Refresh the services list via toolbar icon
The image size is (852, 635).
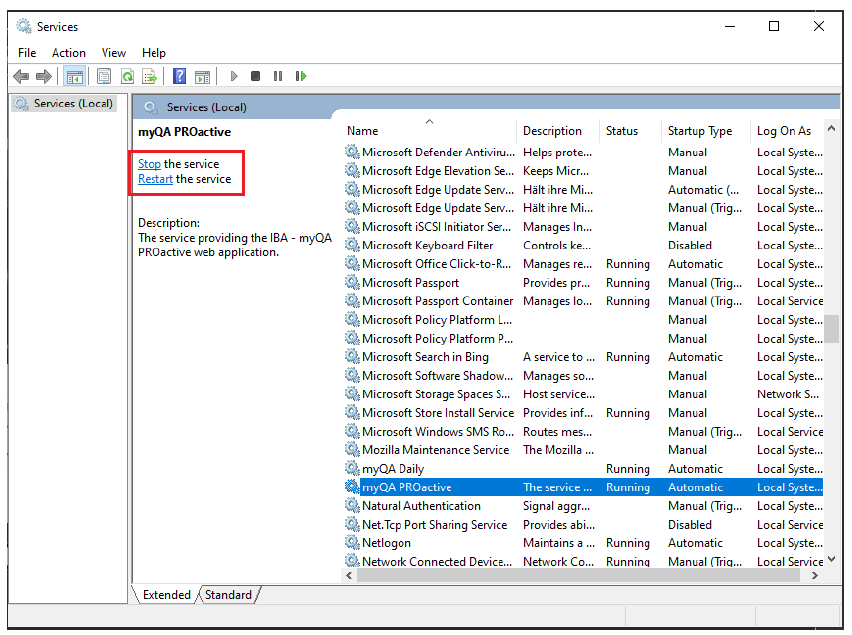pos(127,76)
